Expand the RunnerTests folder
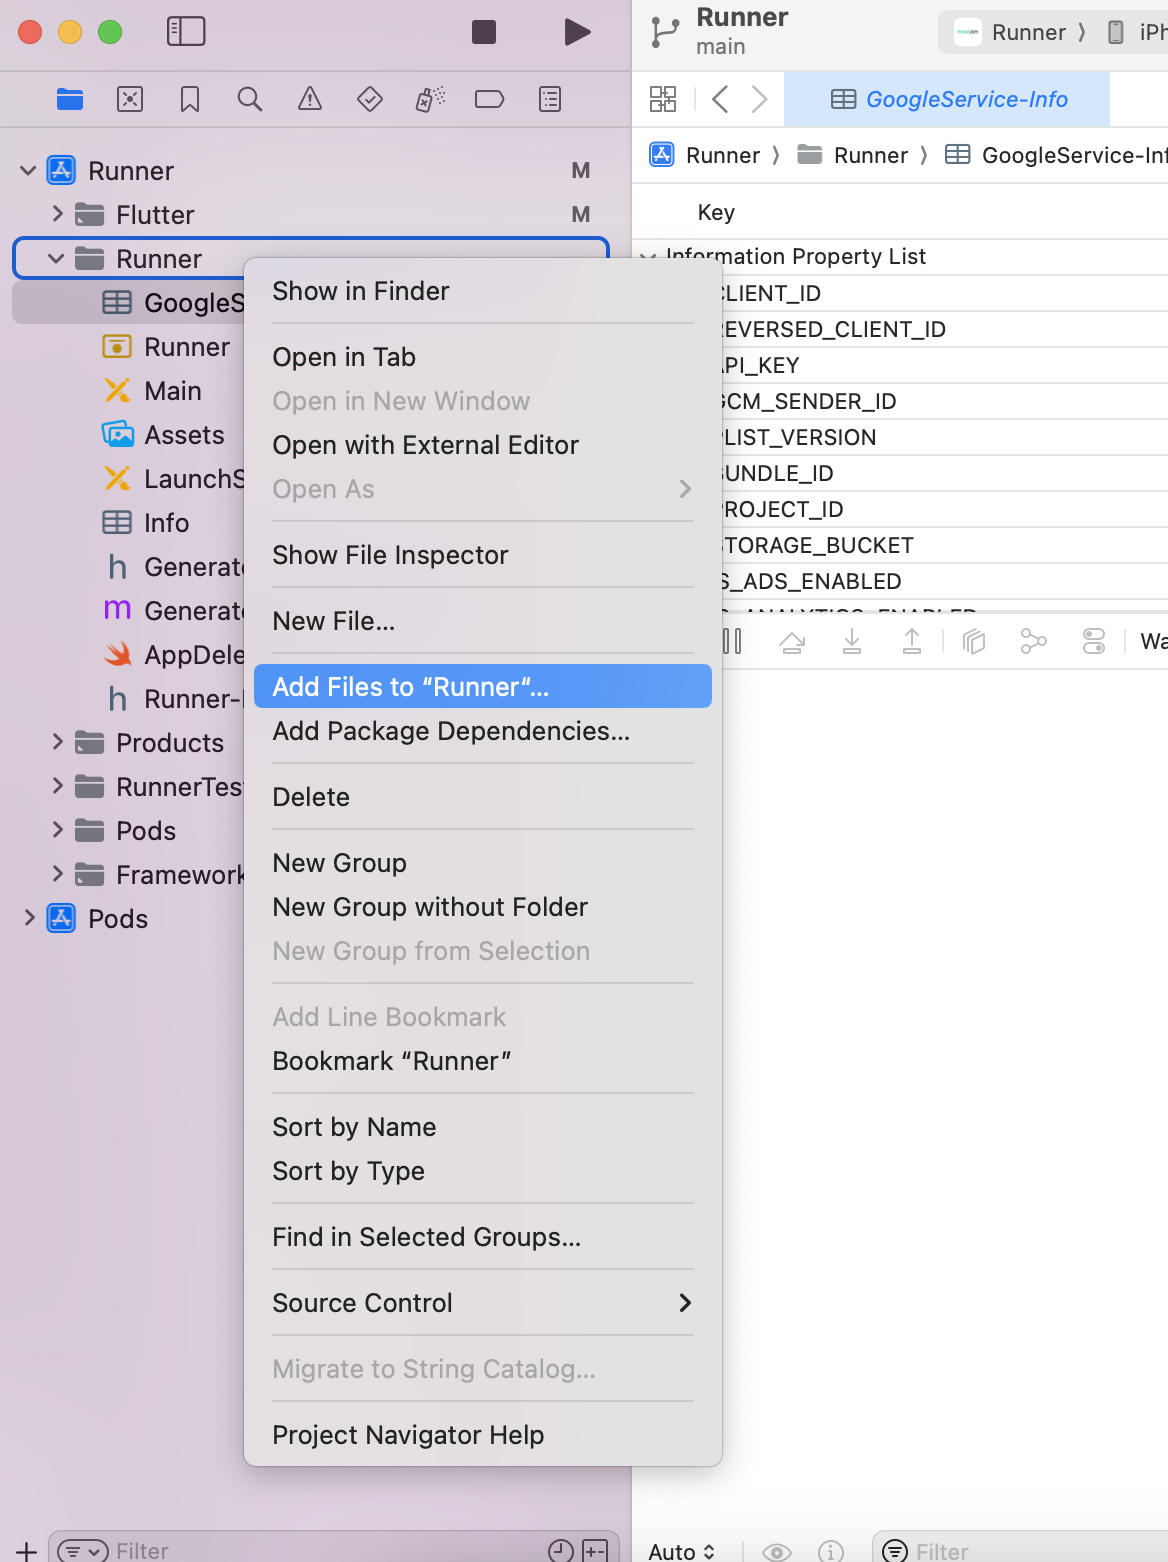Image resolution: width=1168 pixels, height=1562 pixels. click(57, 786)
